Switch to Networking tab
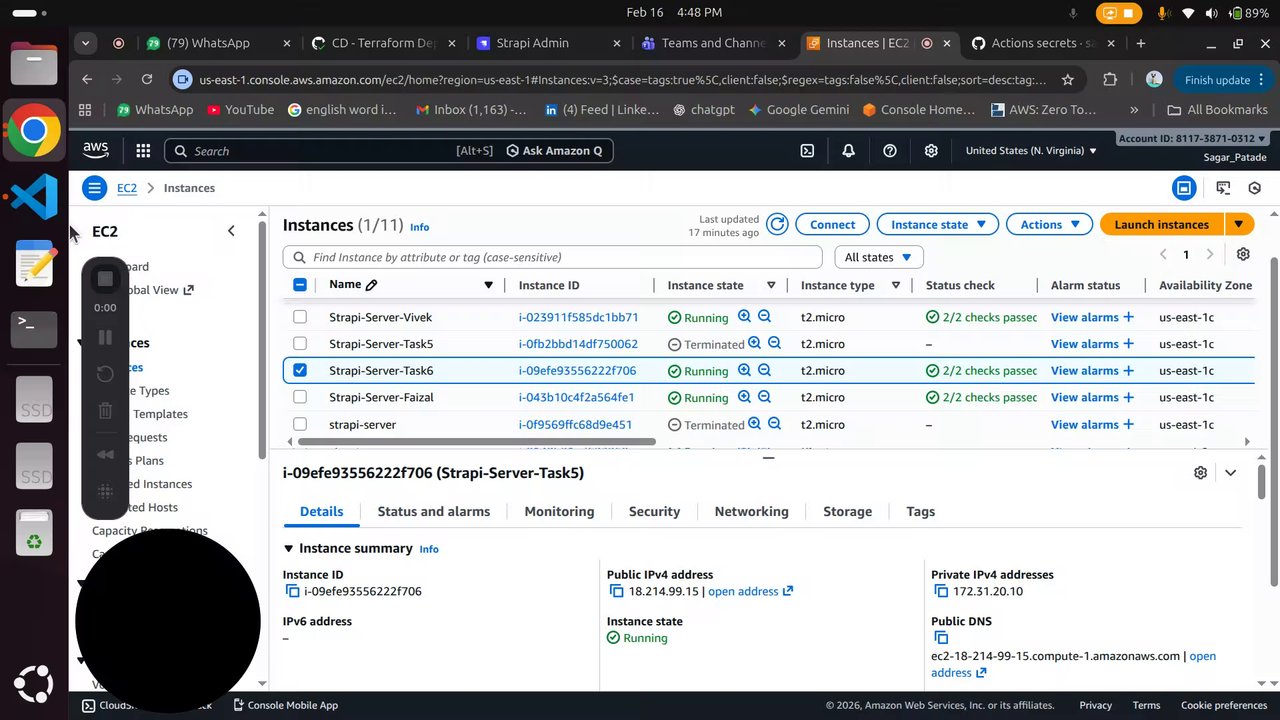This screenshot has width=1280, height=720. click(751, 511)
